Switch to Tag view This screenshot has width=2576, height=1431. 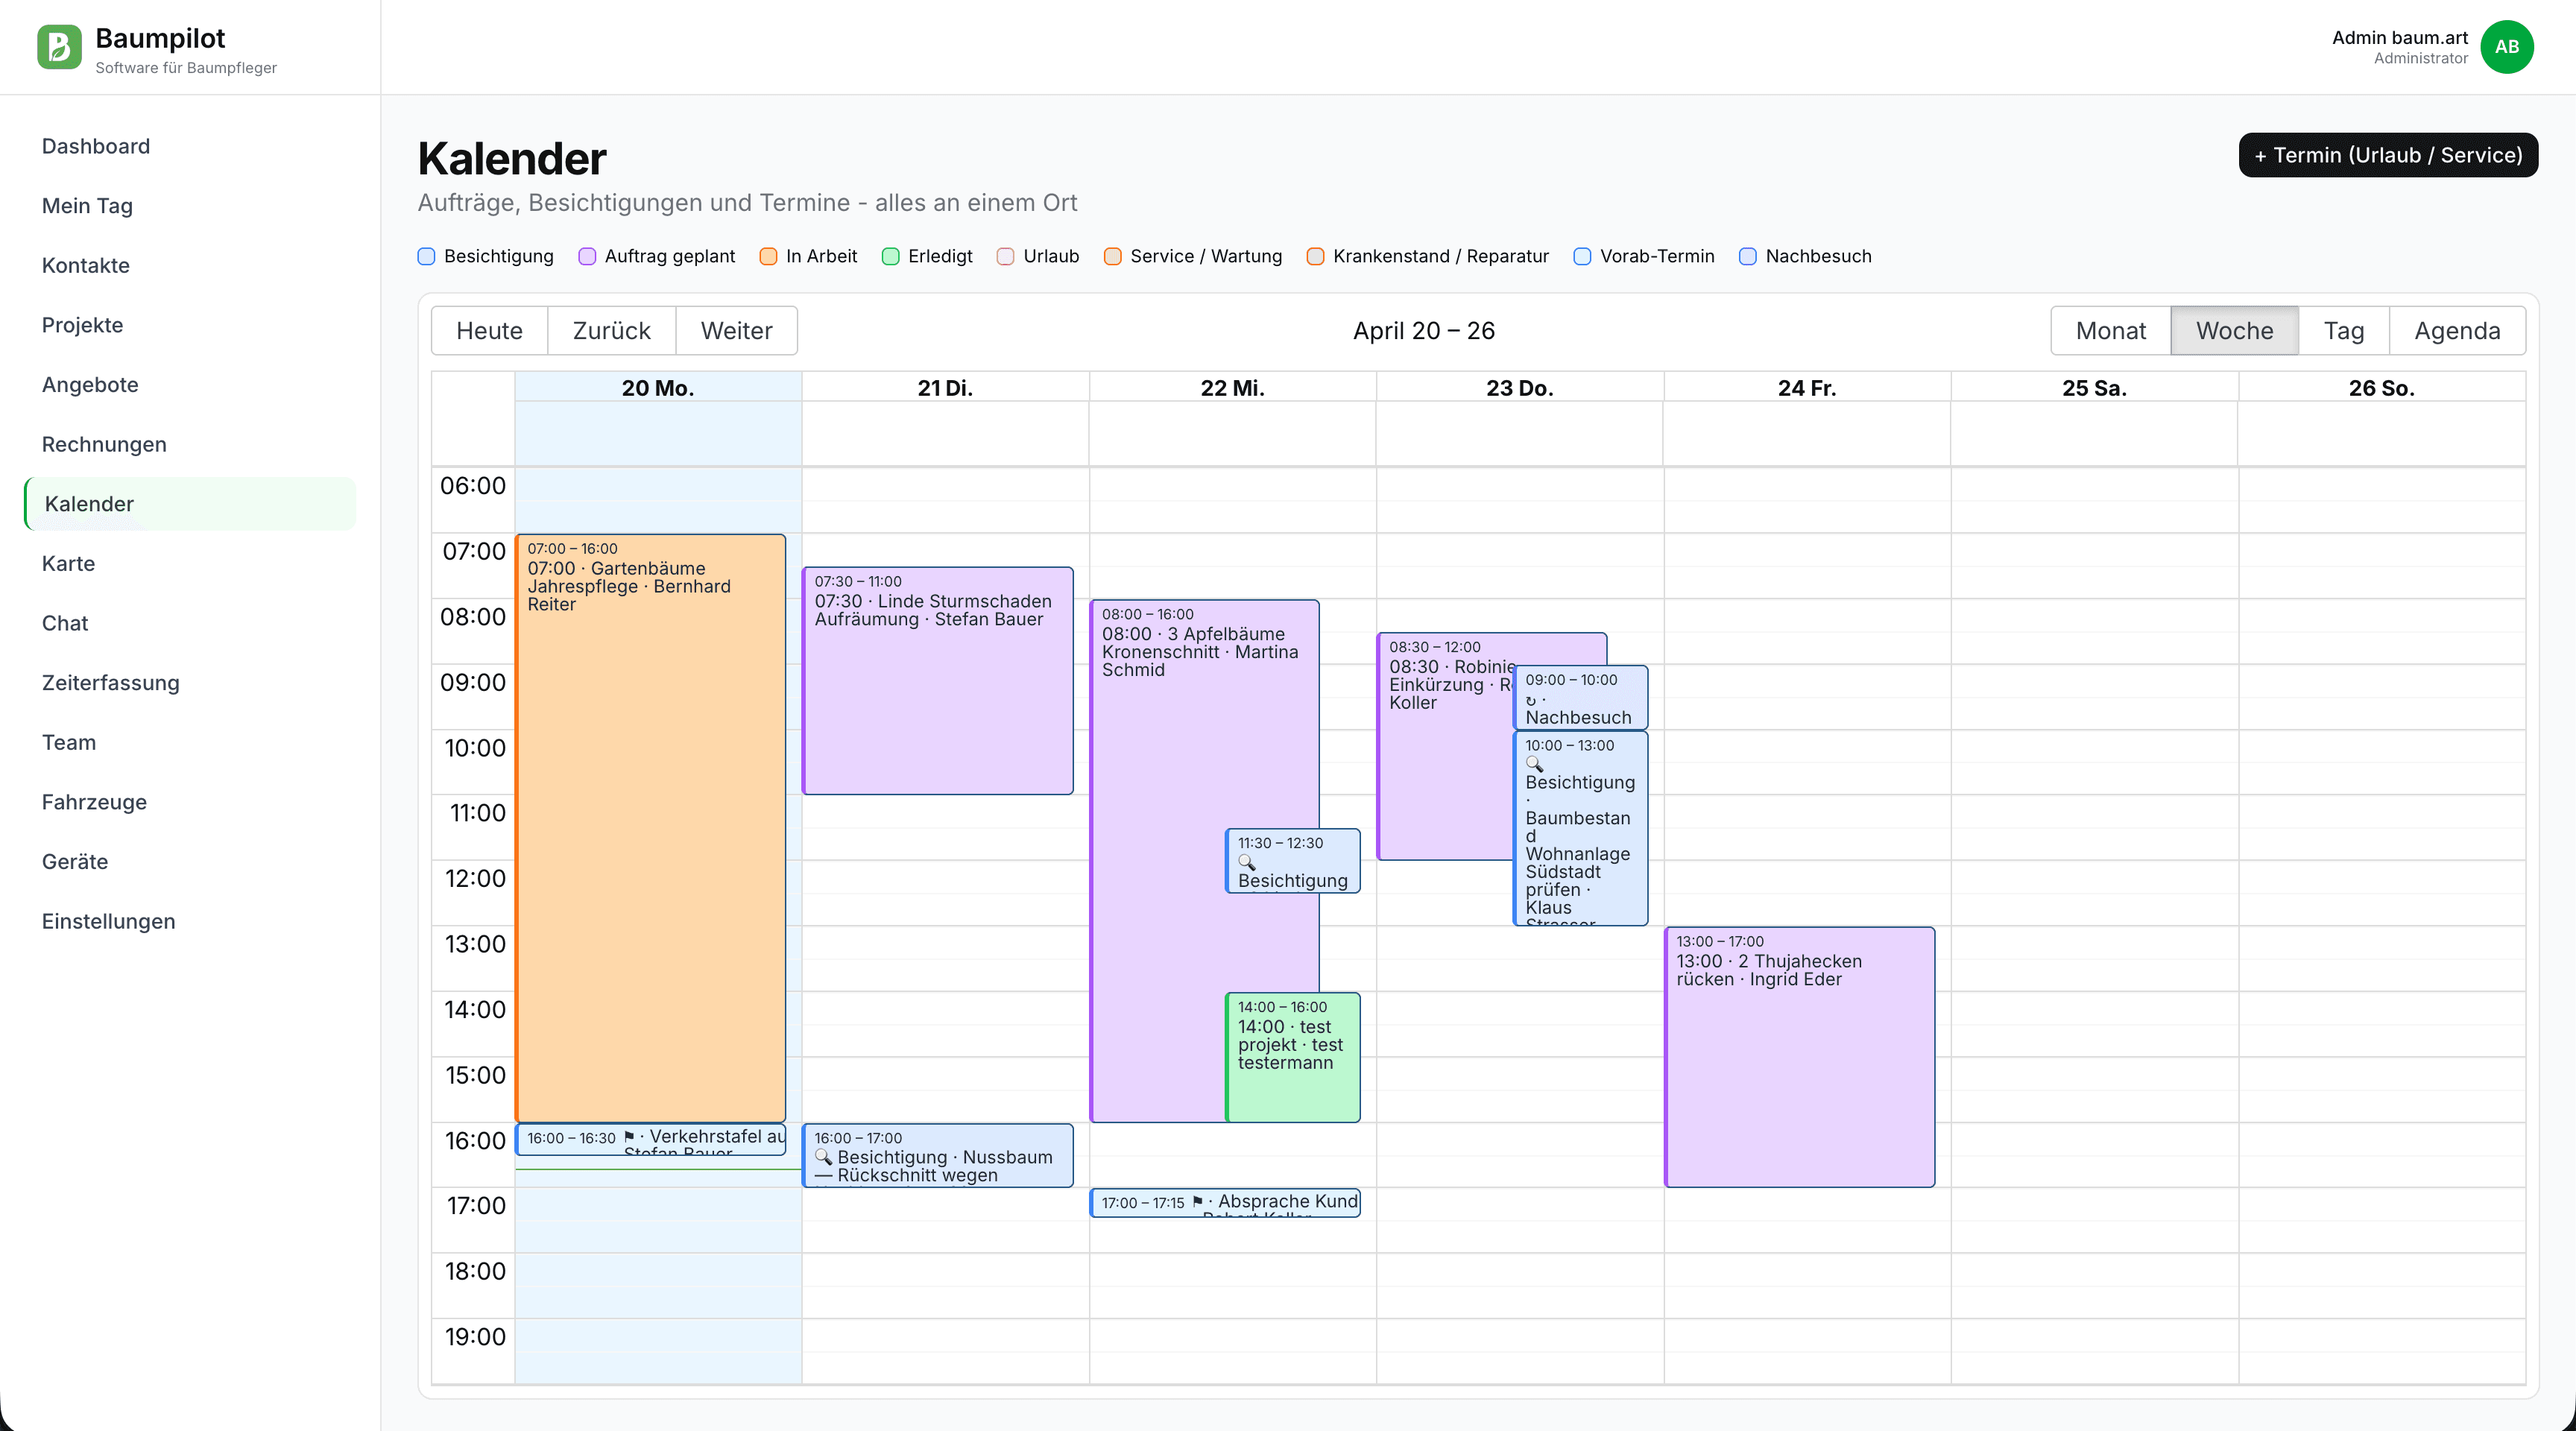pyautogui.click(x=2343, y=331)
